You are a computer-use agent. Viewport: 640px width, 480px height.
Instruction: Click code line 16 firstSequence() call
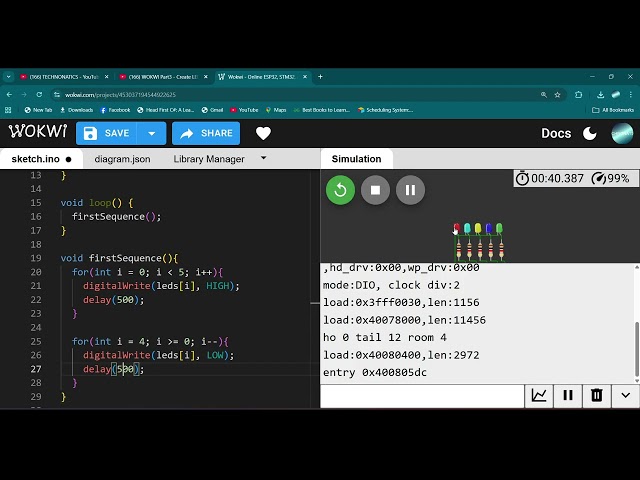pos(116,216)
